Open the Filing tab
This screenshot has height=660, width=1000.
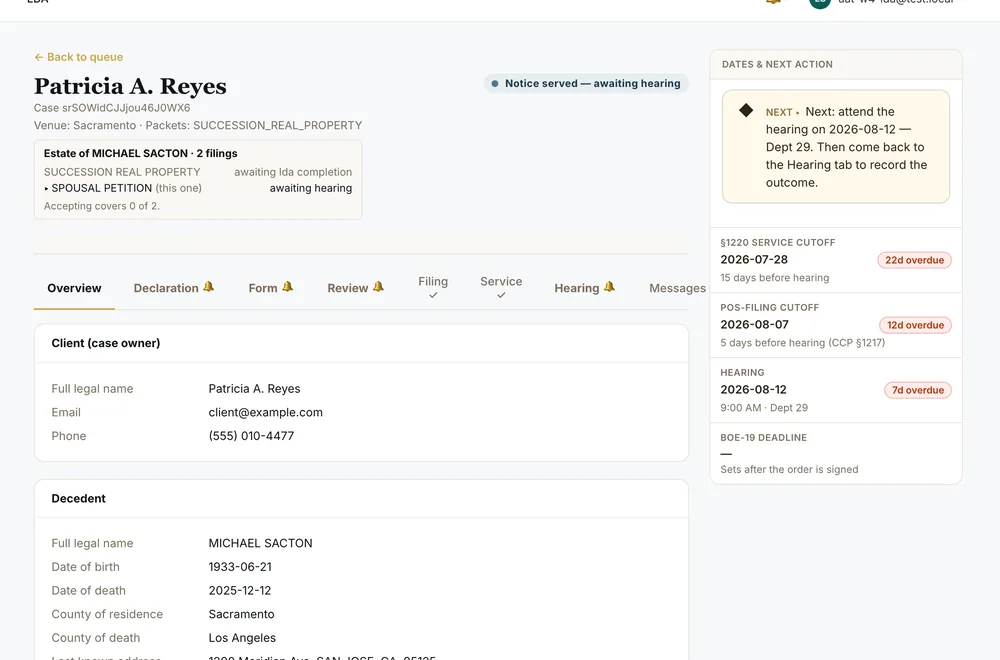click(x=433, y=288)
